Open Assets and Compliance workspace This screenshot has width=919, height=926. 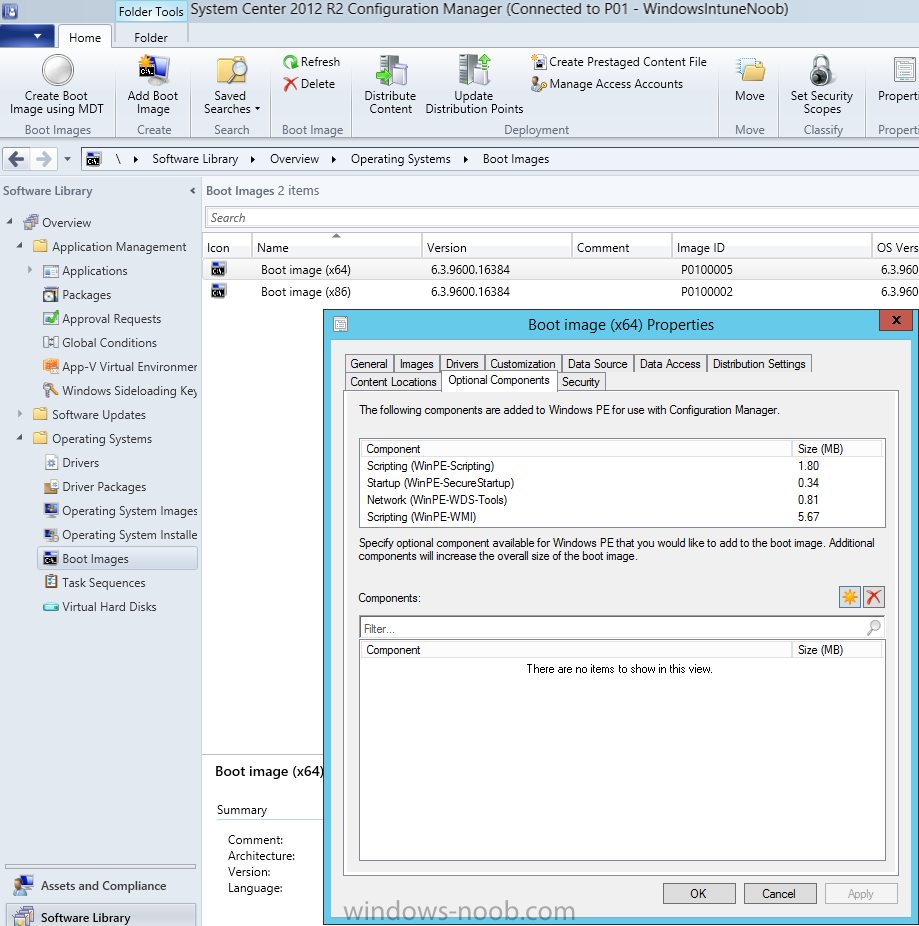pos(100,886)
